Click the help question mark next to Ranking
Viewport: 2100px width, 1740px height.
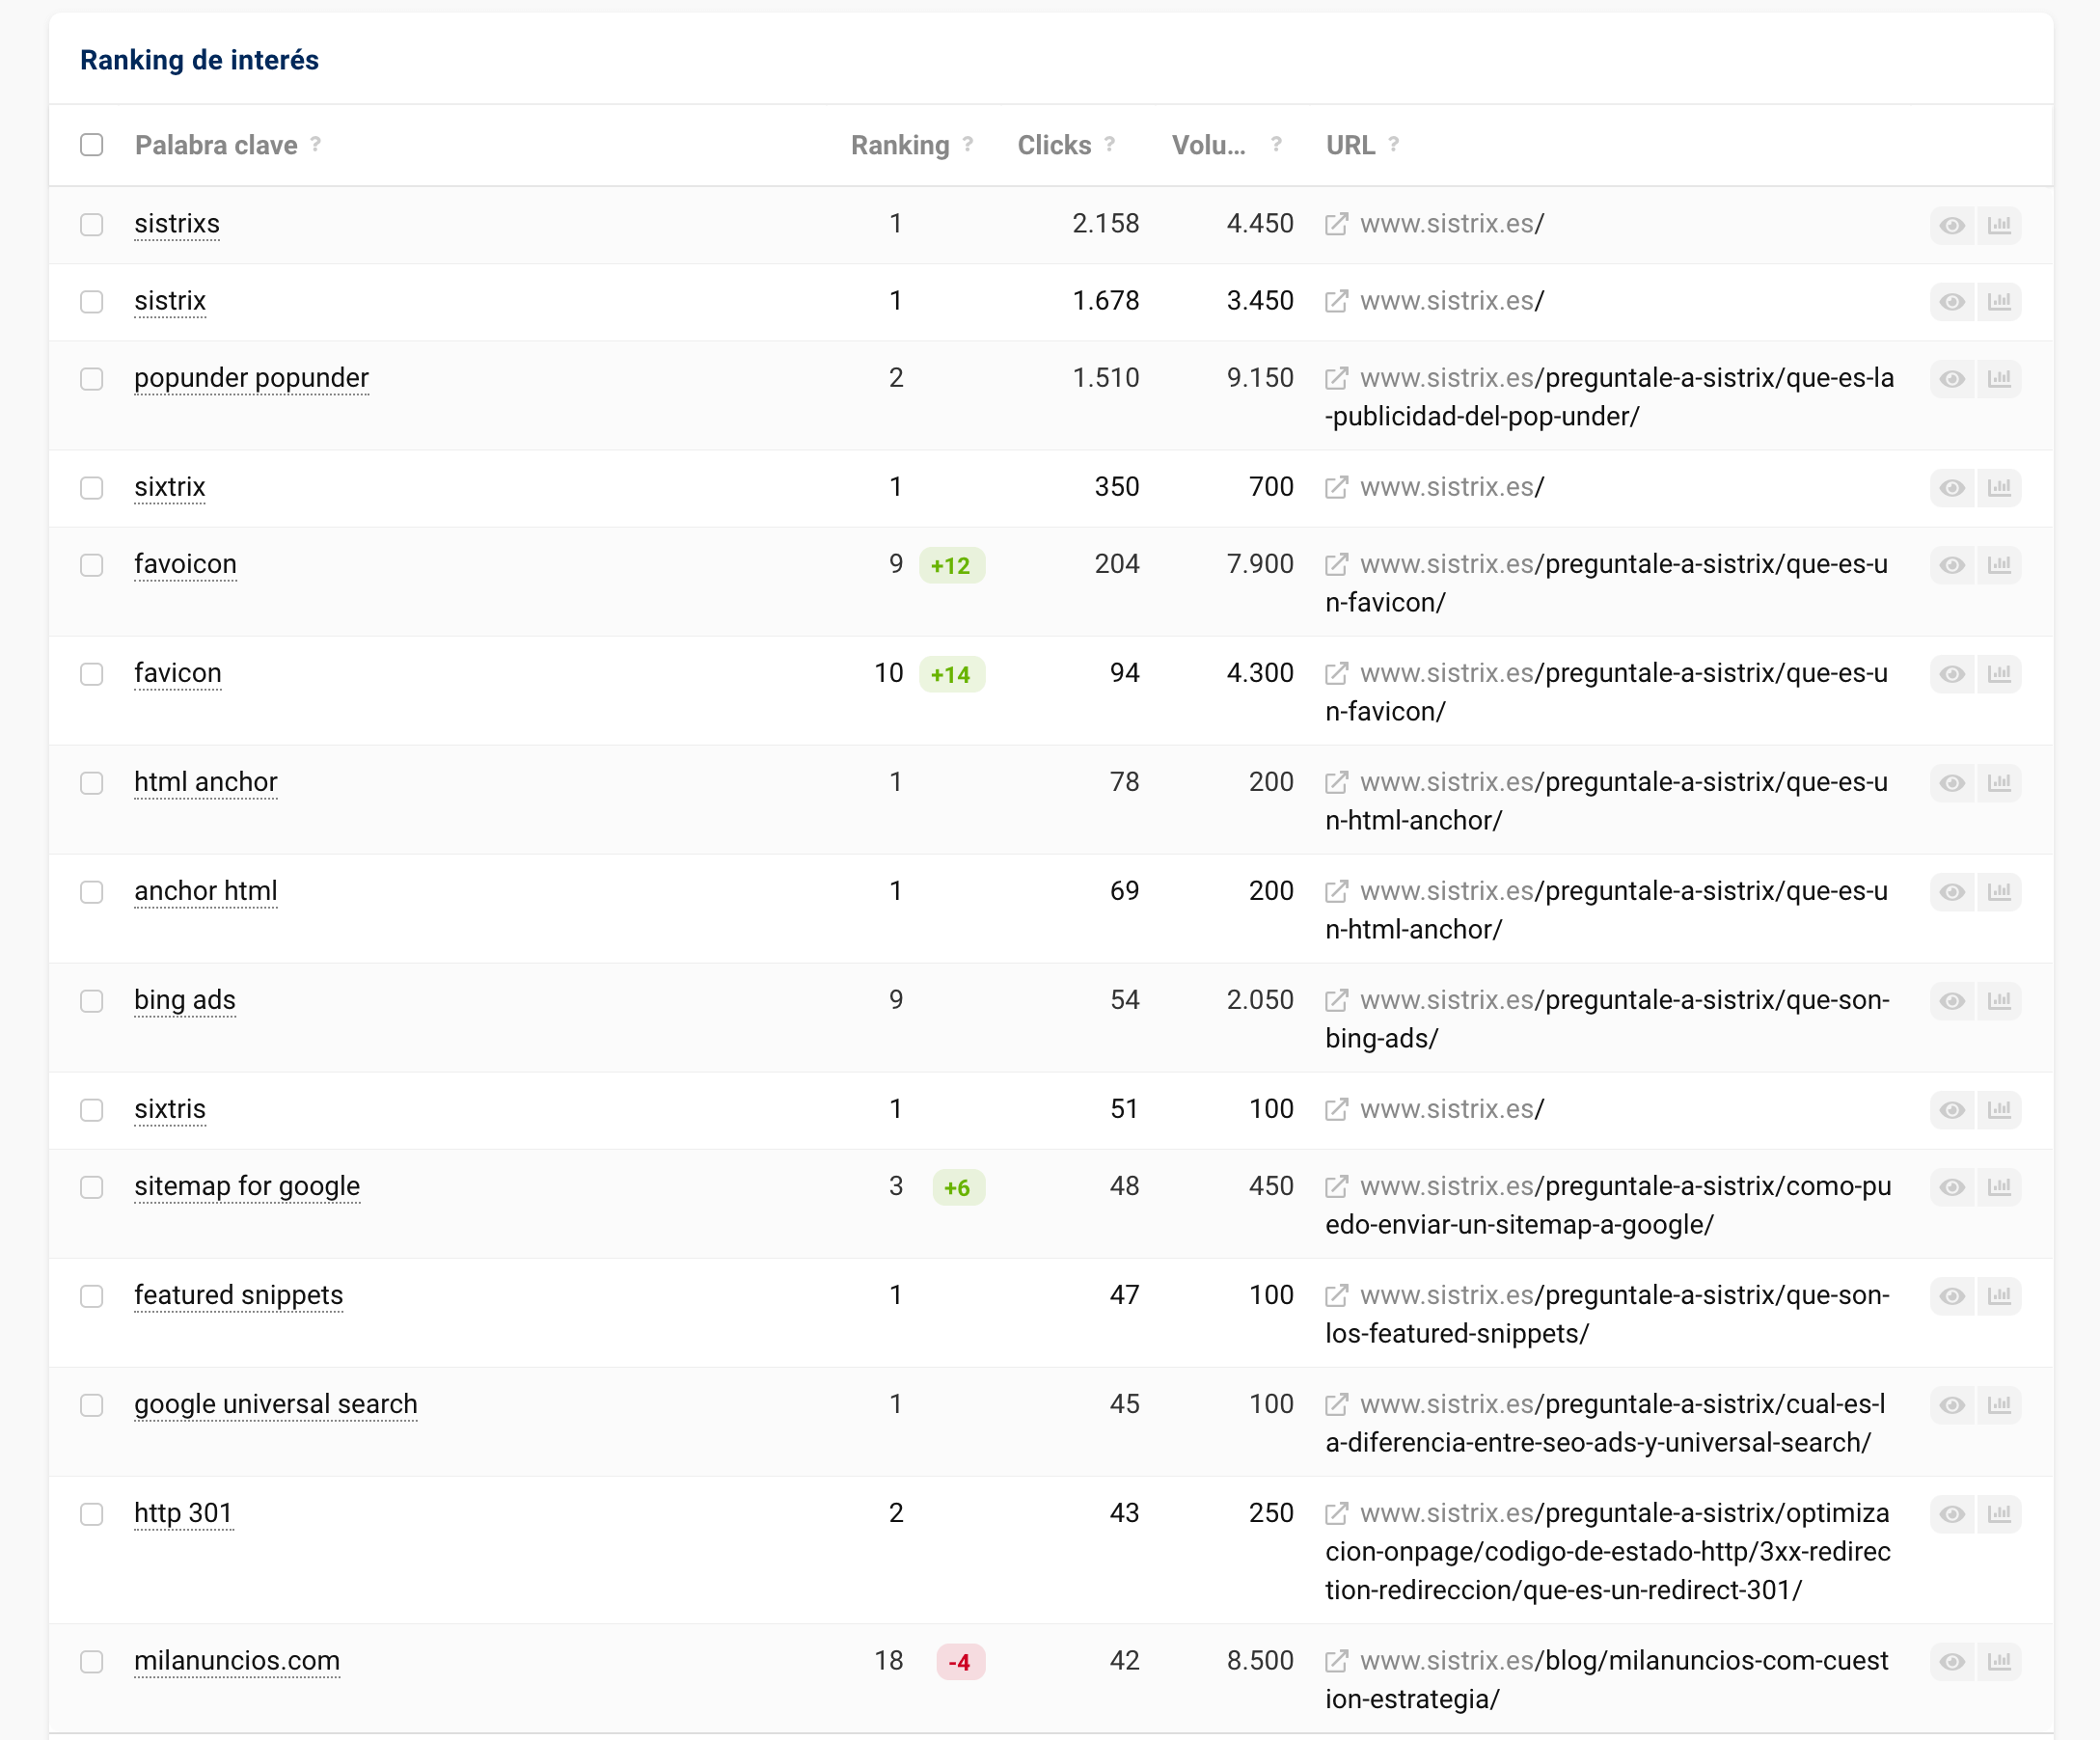pos(968,145)
